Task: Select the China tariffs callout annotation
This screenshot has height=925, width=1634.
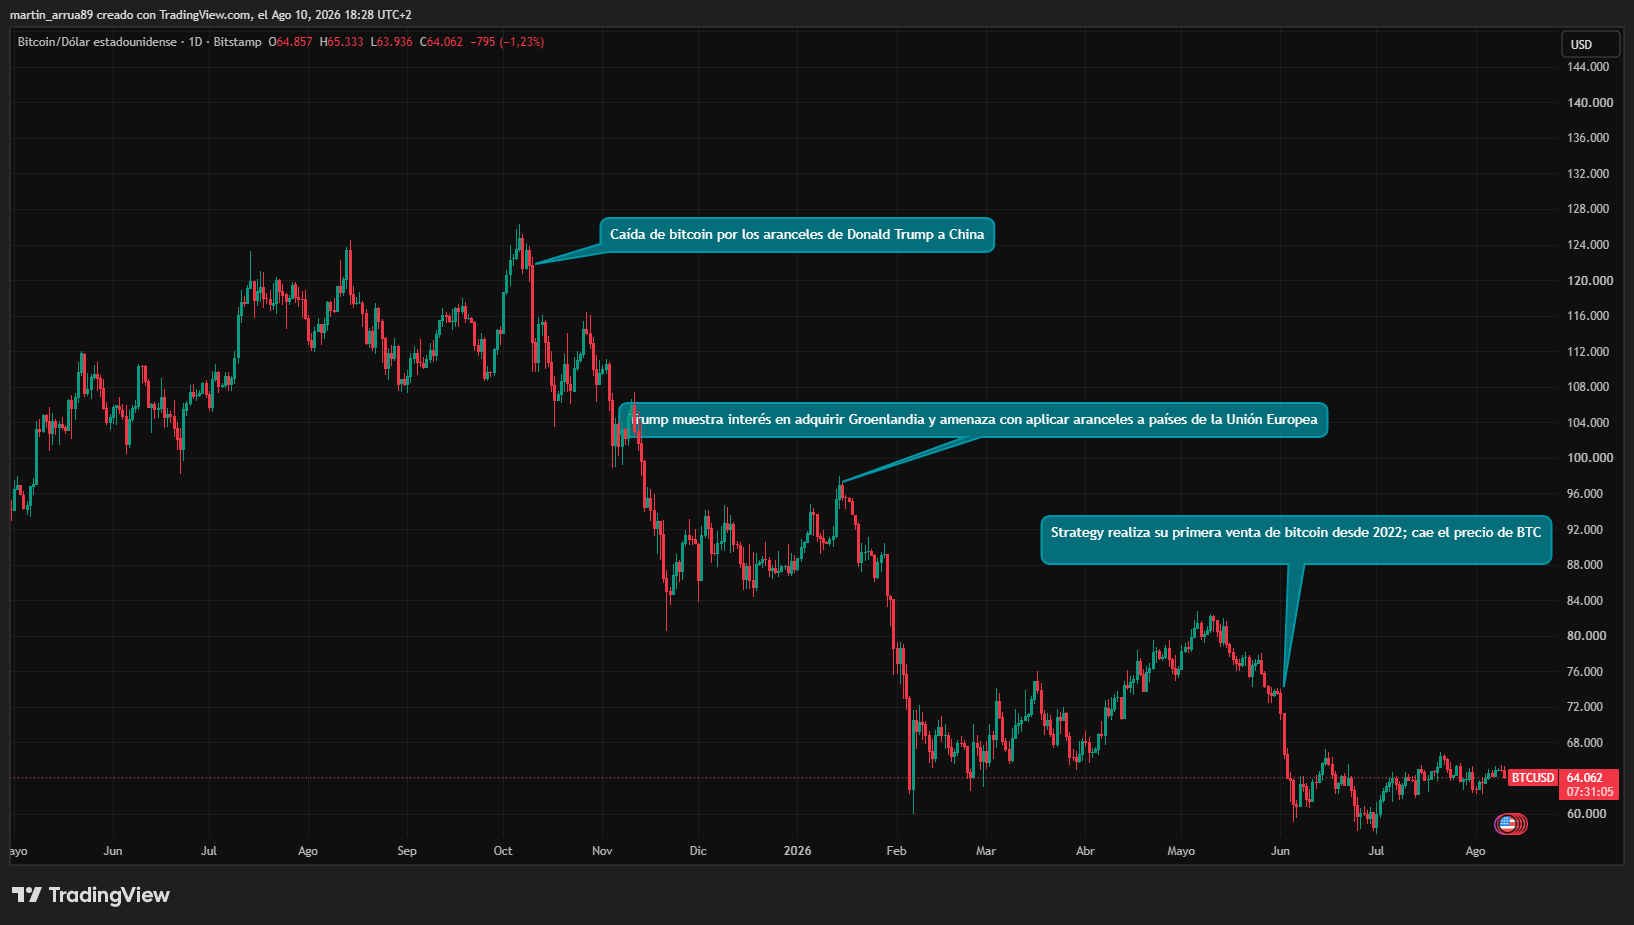Action: point(797,235)
